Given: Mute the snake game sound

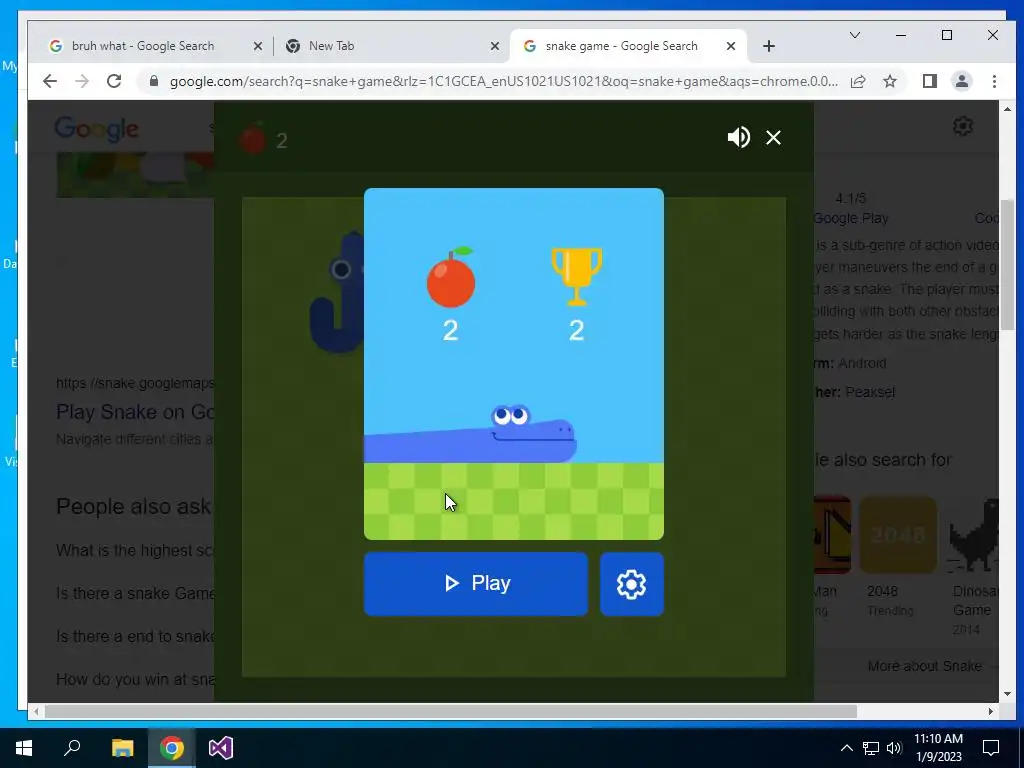Looking at the screenshot, I should (739, 137).
